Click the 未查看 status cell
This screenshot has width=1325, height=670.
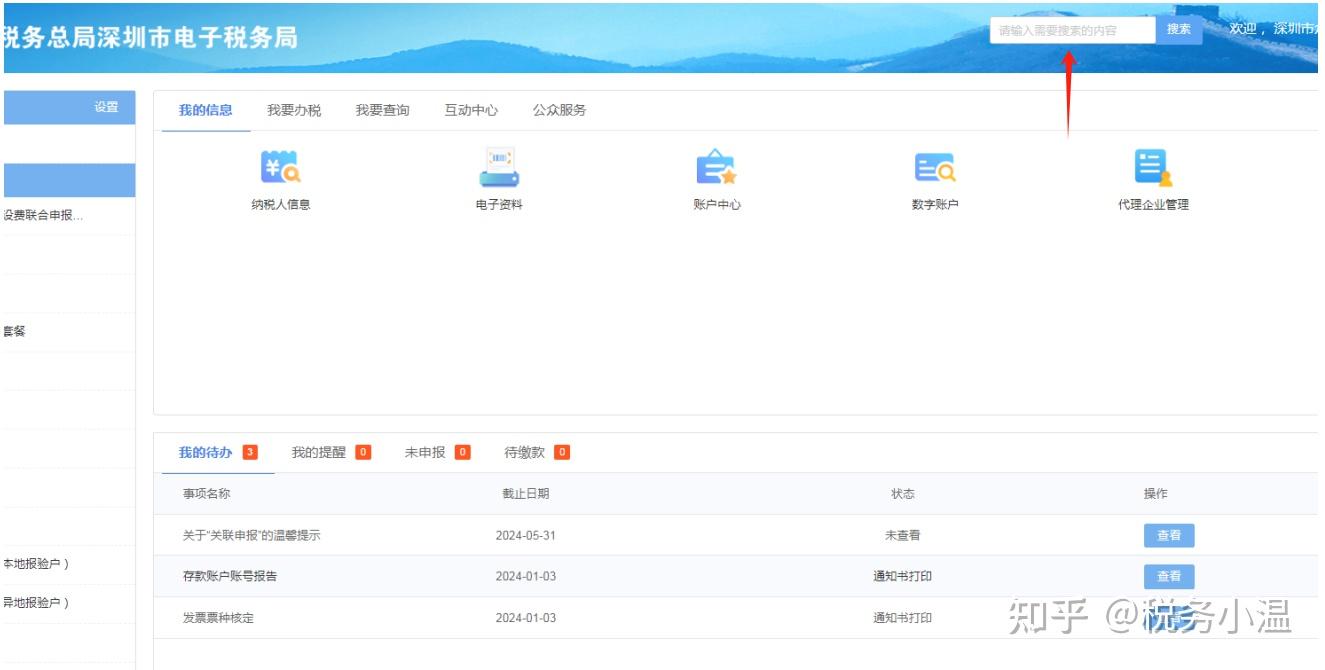(x=902, y=535)
